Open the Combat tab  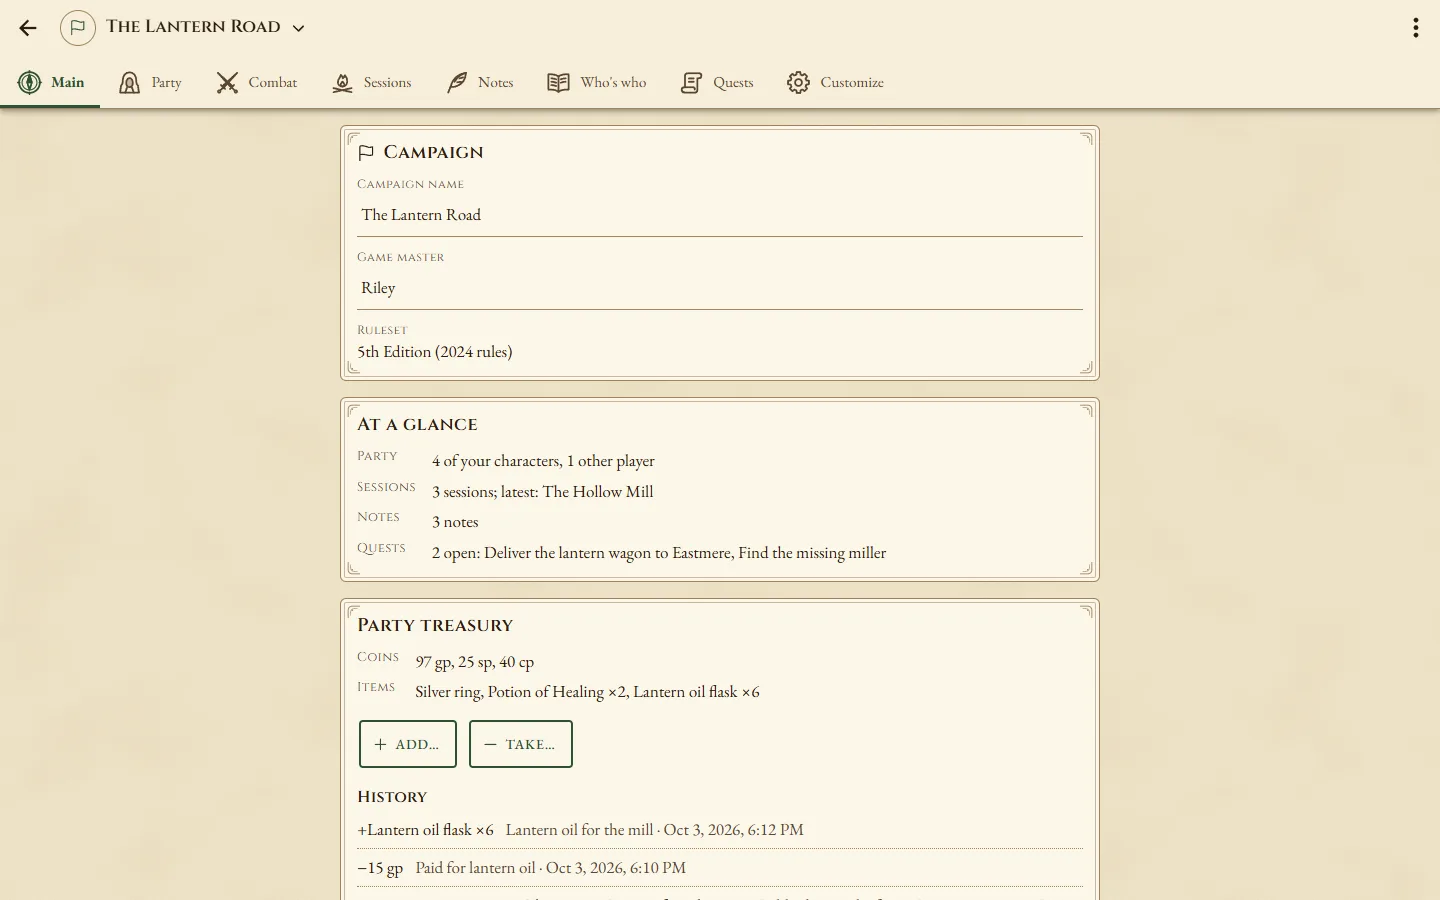[257, 82]
